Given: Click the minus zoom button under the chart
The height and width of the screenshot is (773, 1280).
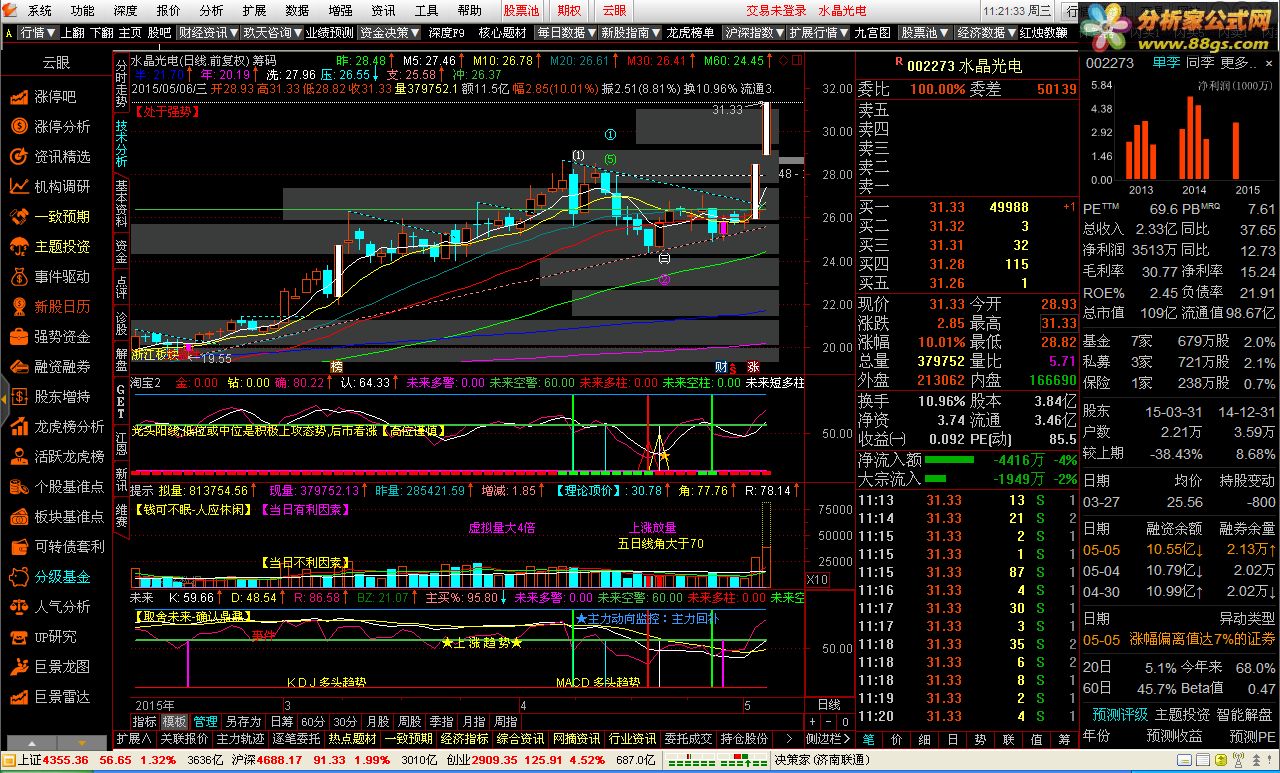Looking at the screenshot, I should point(829,721).
